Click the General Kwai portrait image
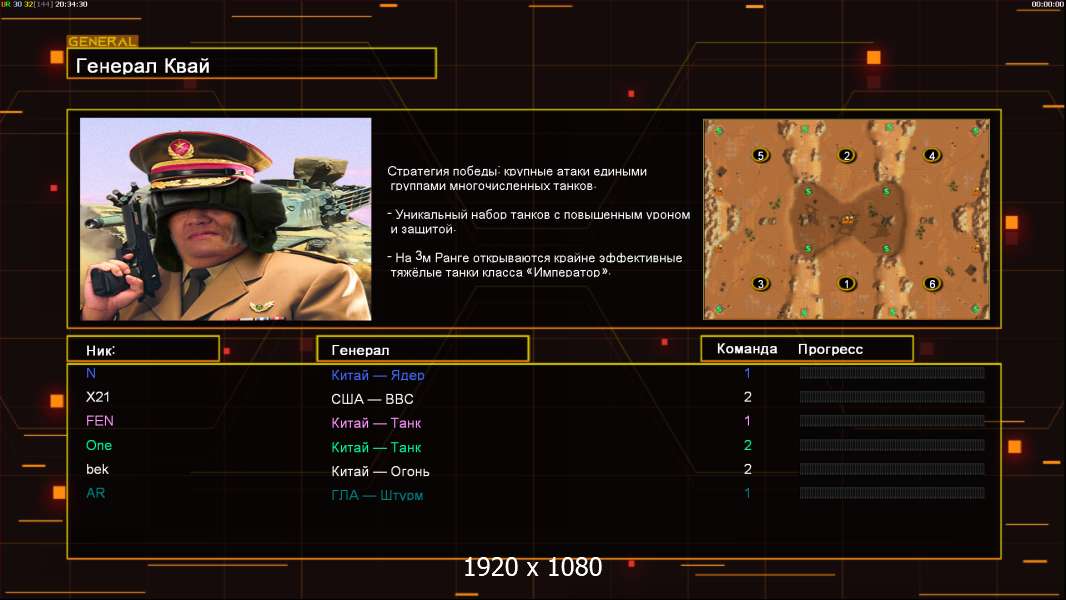This screenshot has height=600, width=1066. coord(225,219)
